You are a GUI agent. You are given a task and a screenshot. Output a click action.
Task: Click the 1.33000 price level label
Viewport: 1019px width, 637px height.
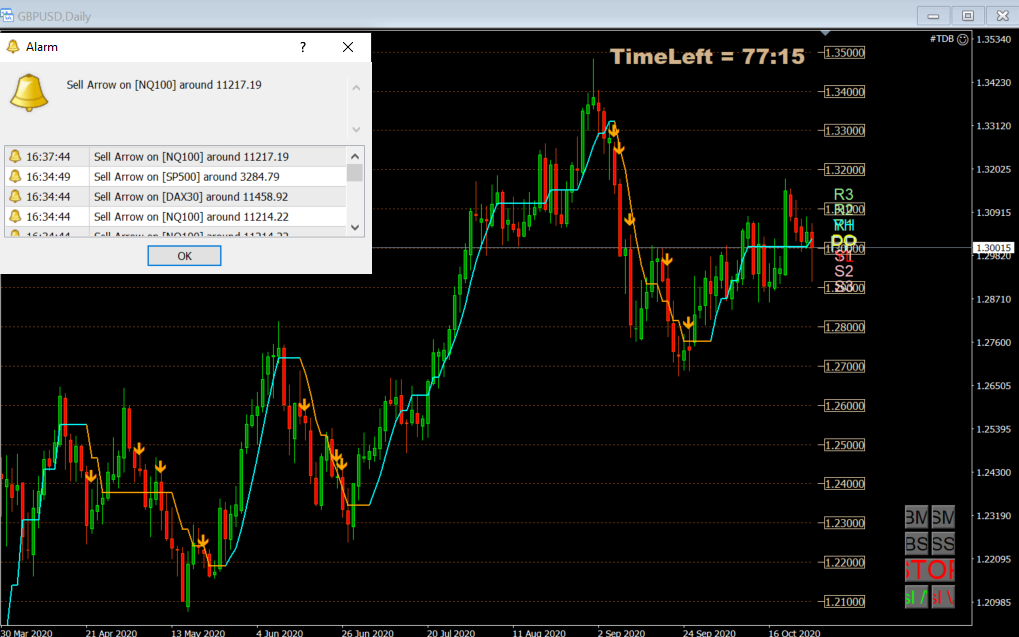pos(845,131)
